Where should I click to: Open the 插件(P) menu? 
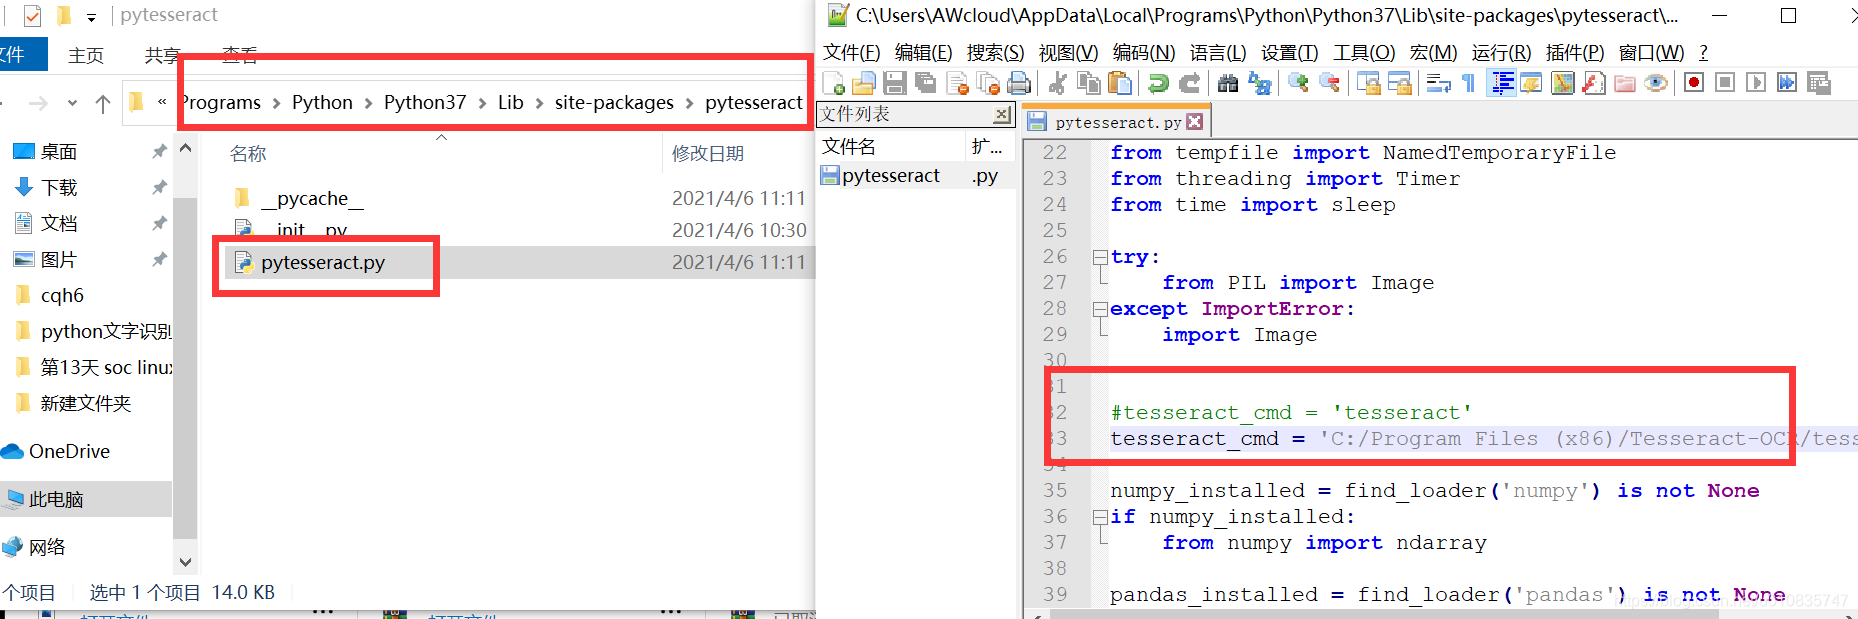1575,53
